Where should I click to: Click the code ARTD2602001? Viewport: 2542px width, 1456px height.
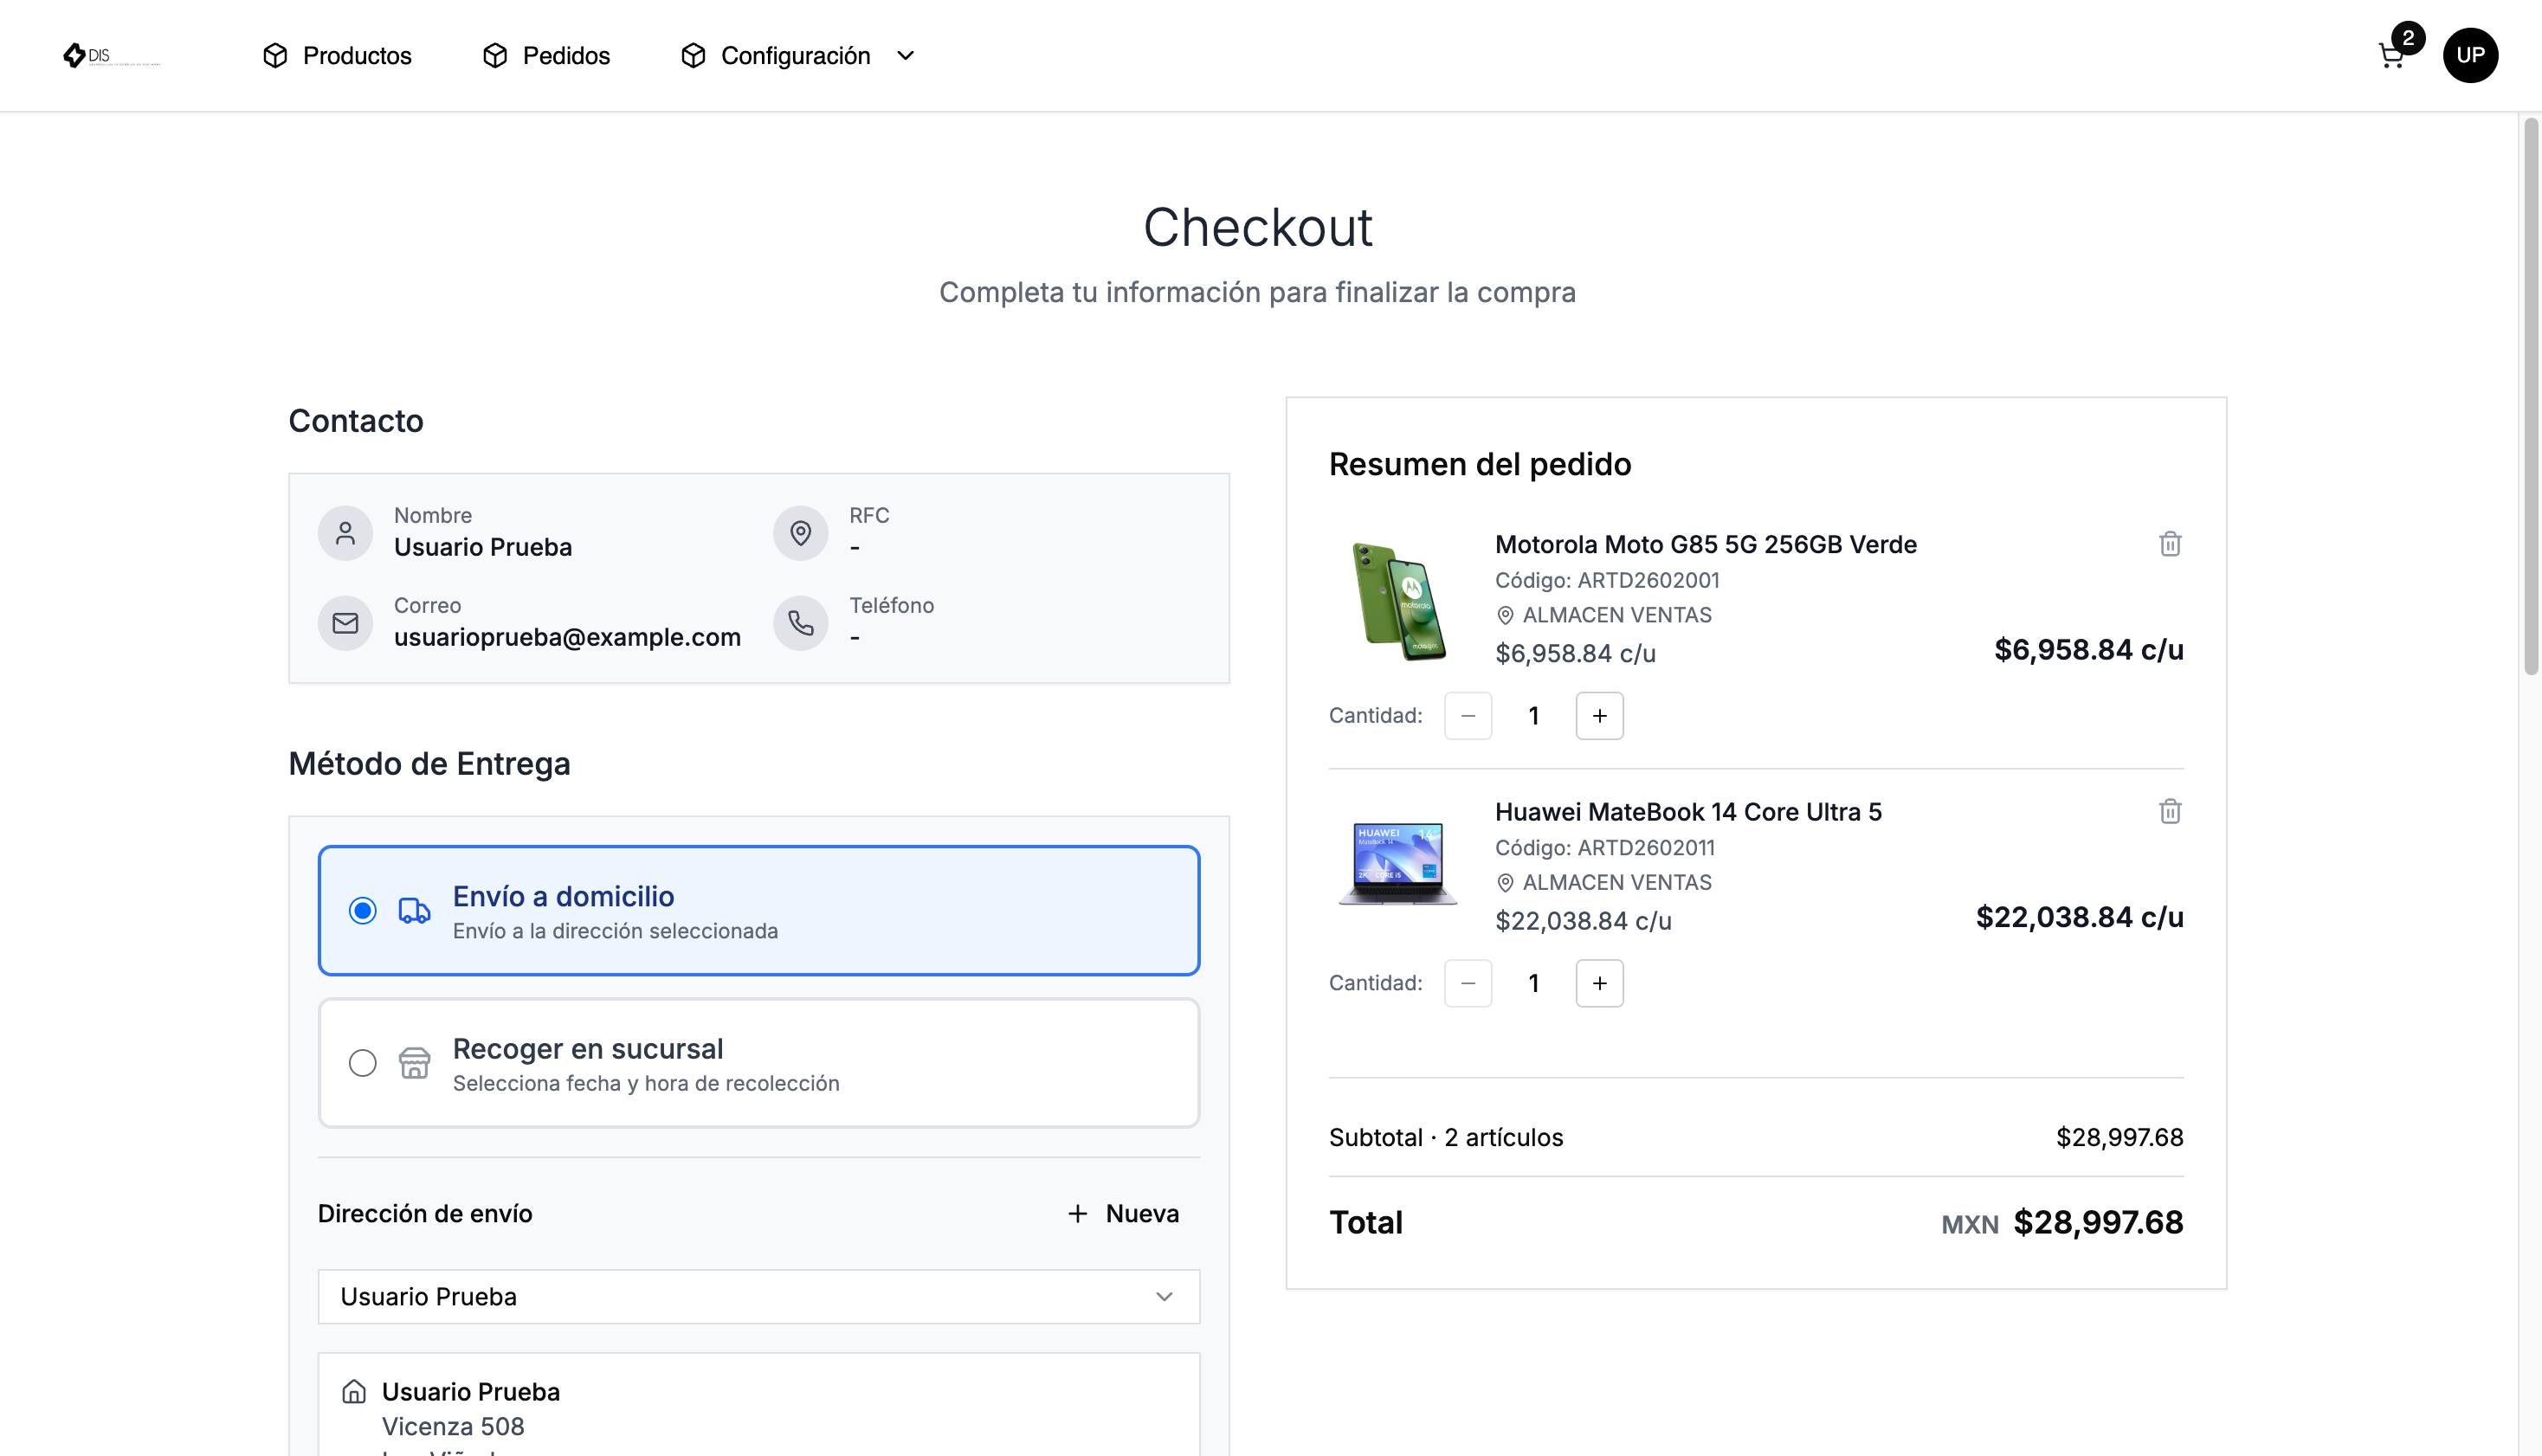coord(1648,581)
